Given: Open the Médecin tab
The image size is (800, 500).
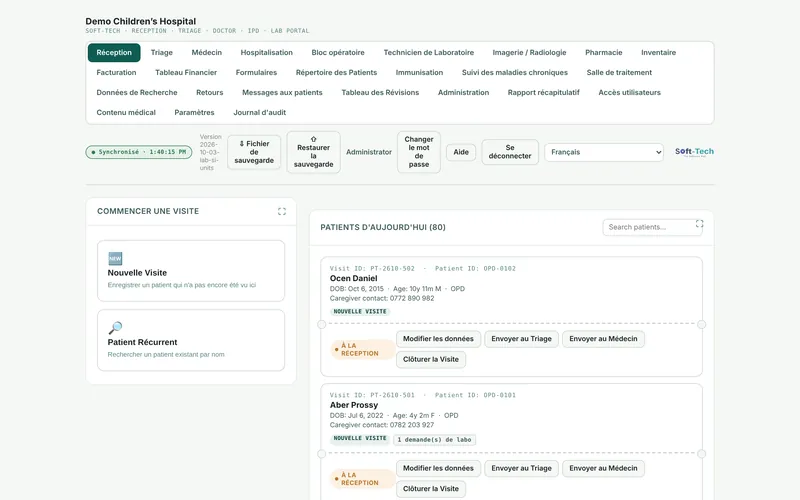Looking at the screenshot, I should click(x=207, y=53).
